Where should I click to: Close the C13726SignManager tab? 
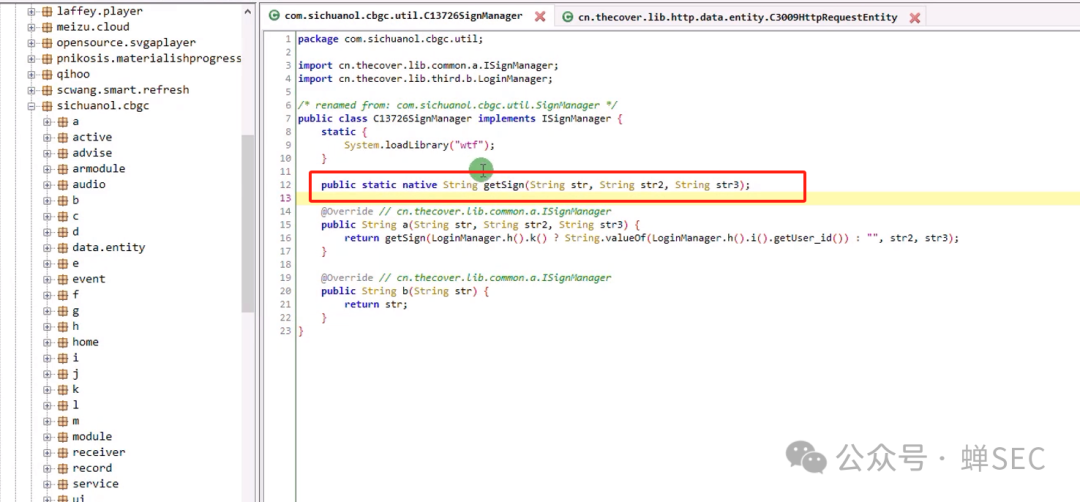point(541,17)
